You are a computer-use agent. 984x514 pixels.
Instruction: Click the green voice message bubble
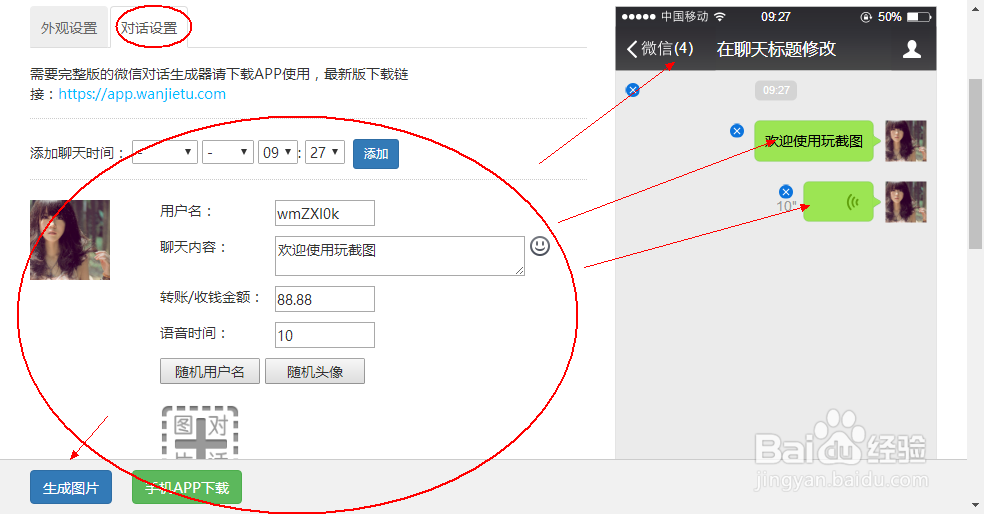tap(838, 201)
